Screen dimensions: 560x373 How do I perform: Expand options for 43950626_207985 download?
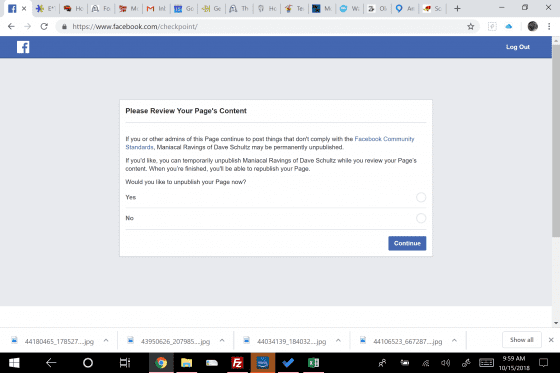222,341
